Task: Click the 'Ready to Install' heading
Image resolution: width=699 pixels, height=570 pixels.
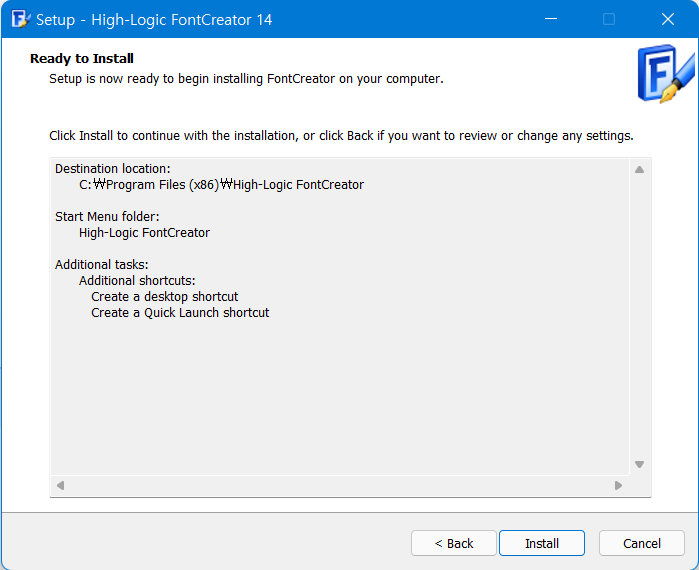Action: click(x=82, y=58)
